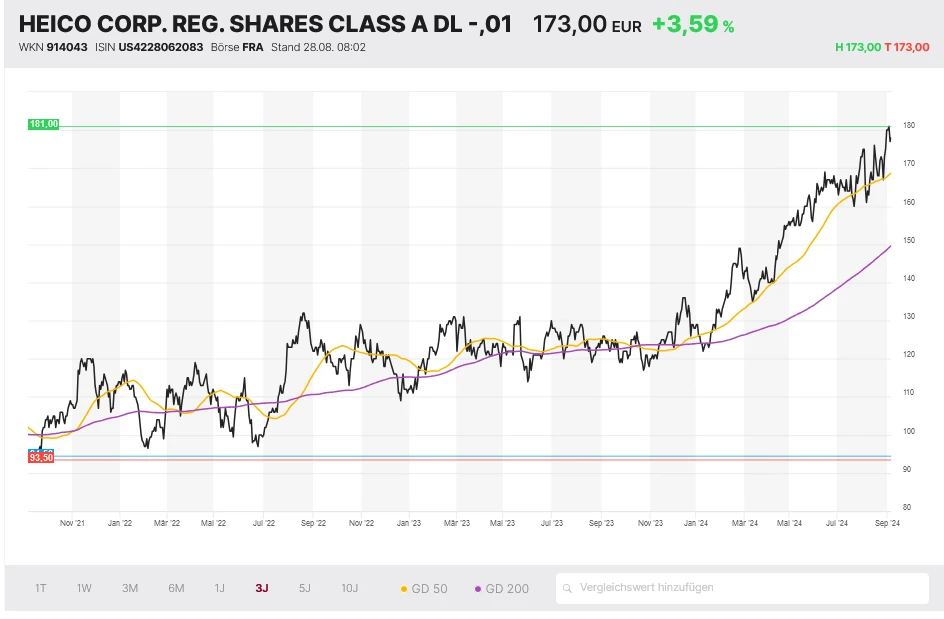
Task: Click the WKN 914043 identifier
Action: click(x=67, y=47)
